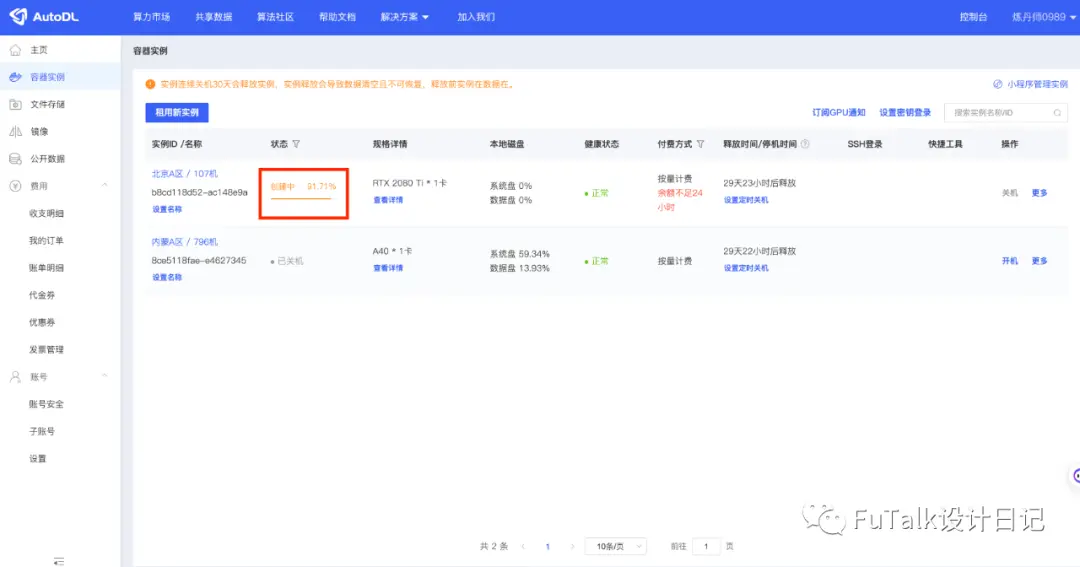Screen dimensions: 1080x567
Task: Open 更多 menu for 内蒙A区 instance
Action: point(1039,261)
